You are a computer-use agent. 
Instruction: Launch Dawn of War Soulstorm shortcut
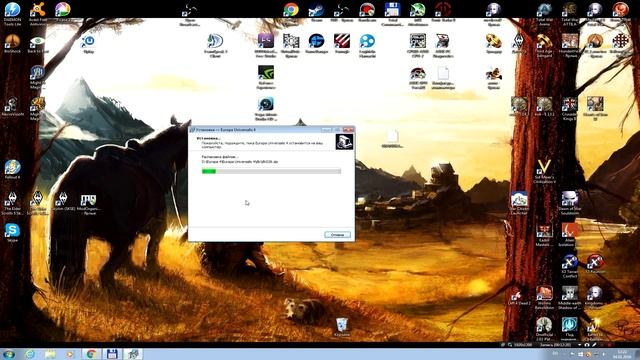tap(569, 203)
